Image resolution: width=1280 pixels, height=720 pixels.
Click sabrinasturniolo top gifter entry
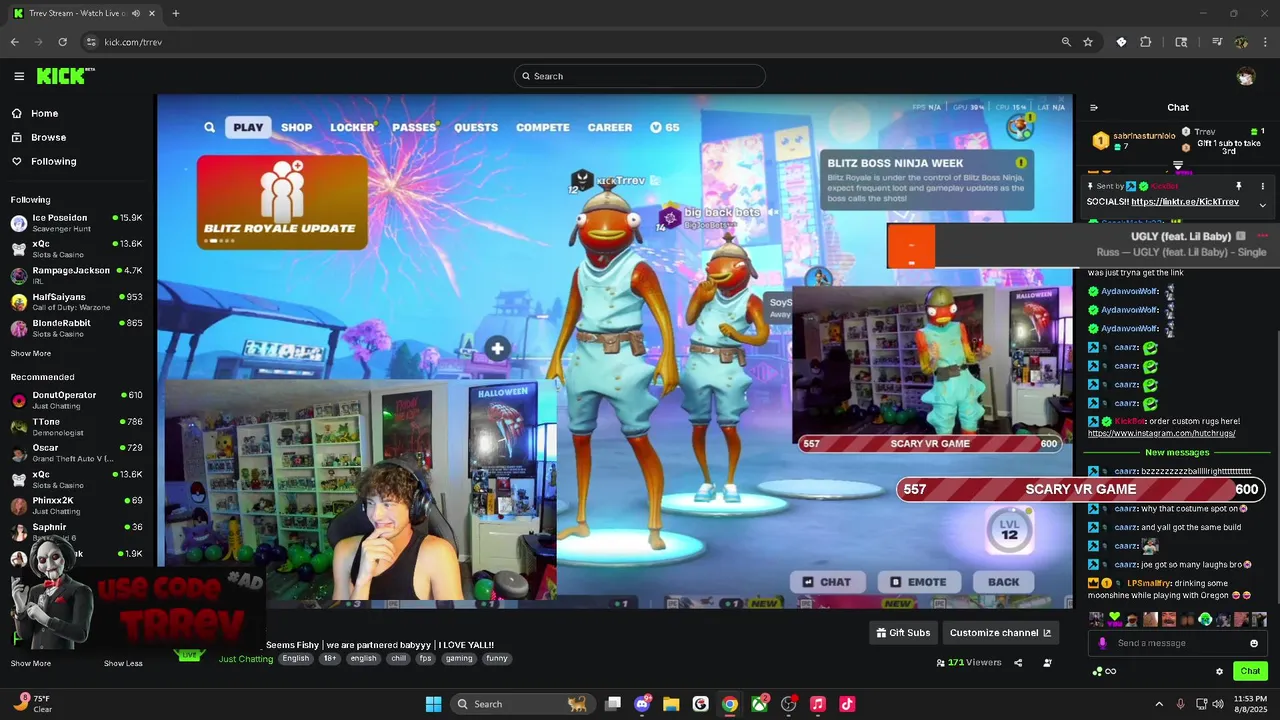click(x=1134, y=141)
